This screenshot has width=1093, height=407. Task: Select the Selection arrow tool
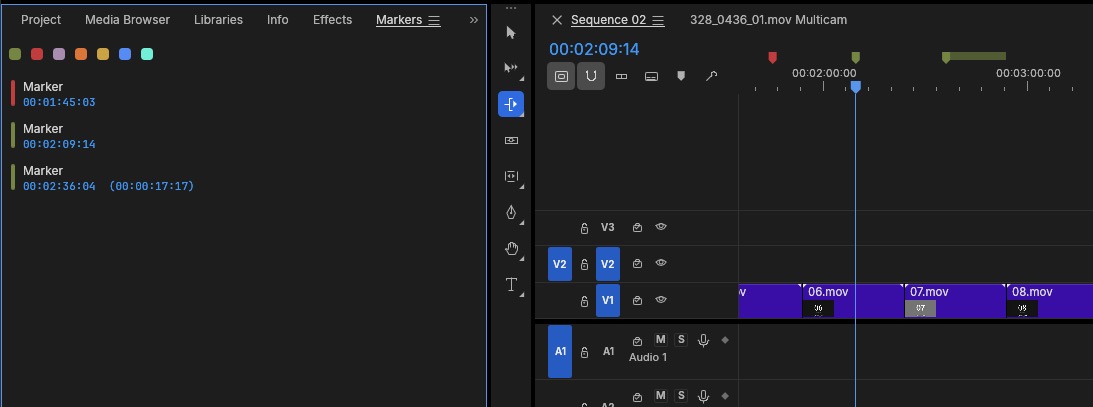click(511, 33)
